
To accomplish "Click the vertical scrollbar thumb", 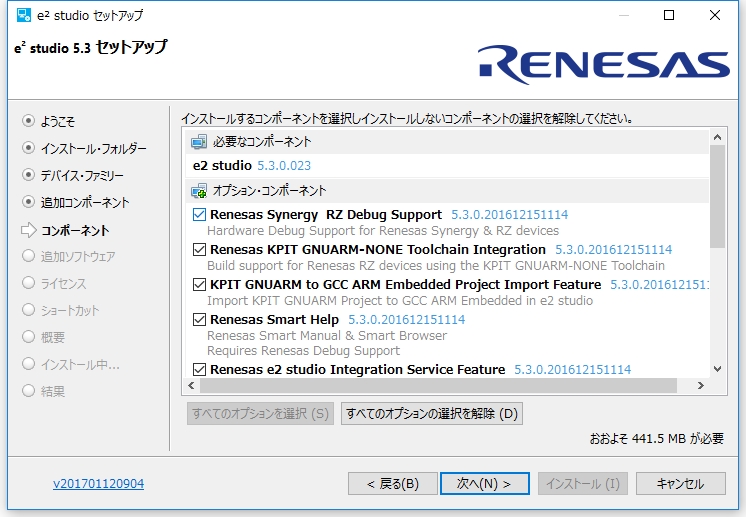I will (x=717, y=197).
